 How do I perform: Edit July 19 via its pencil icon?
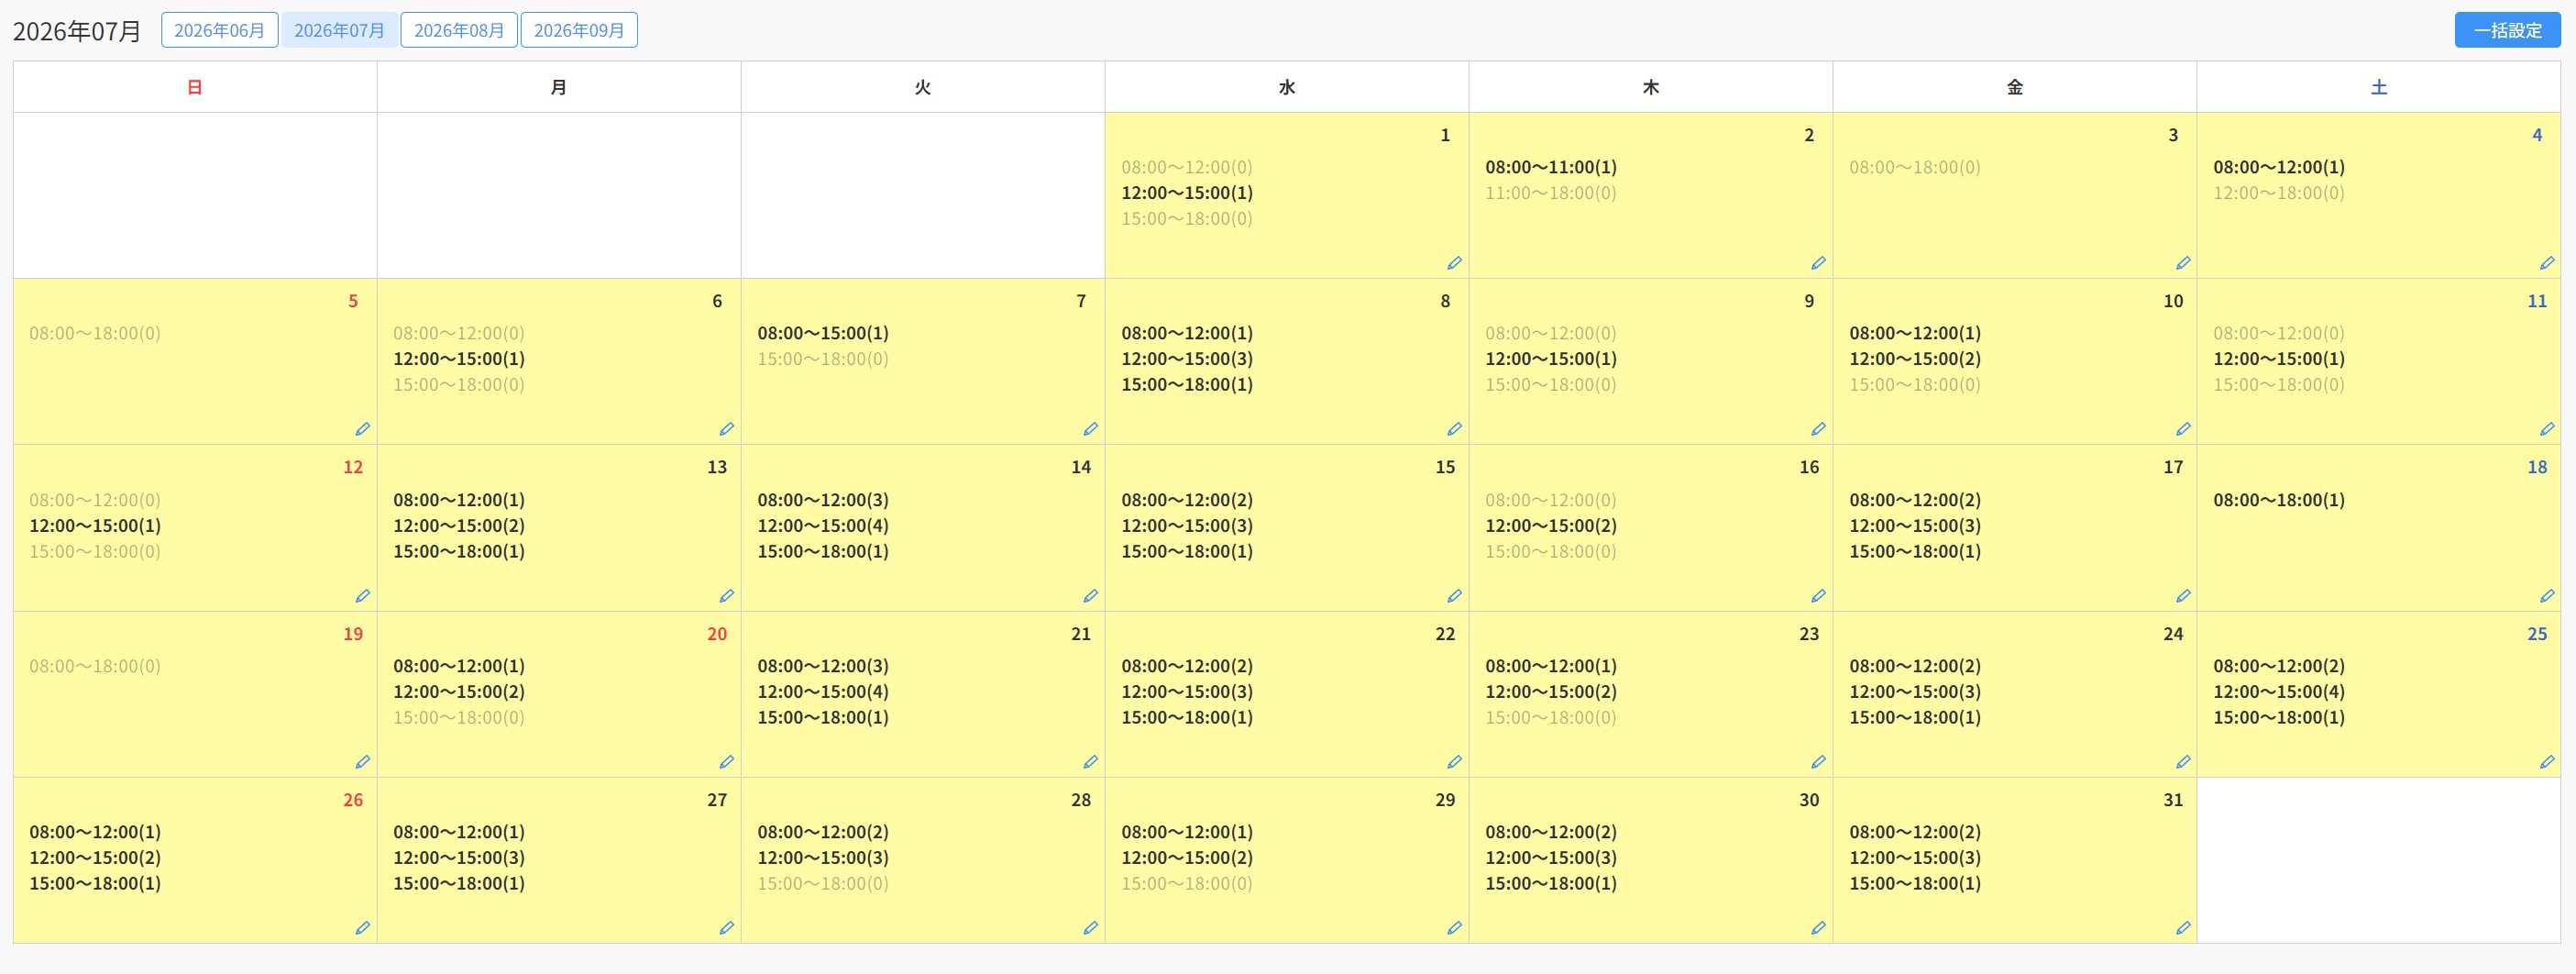tap(362, 762)
